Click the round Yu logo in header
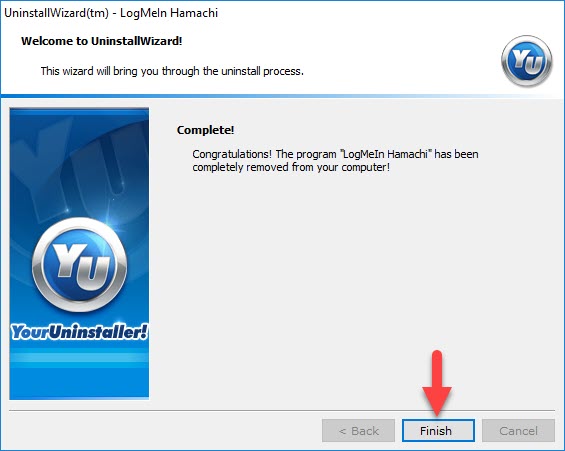The width and height of the screenshot is (565, 451). [526, 61]
